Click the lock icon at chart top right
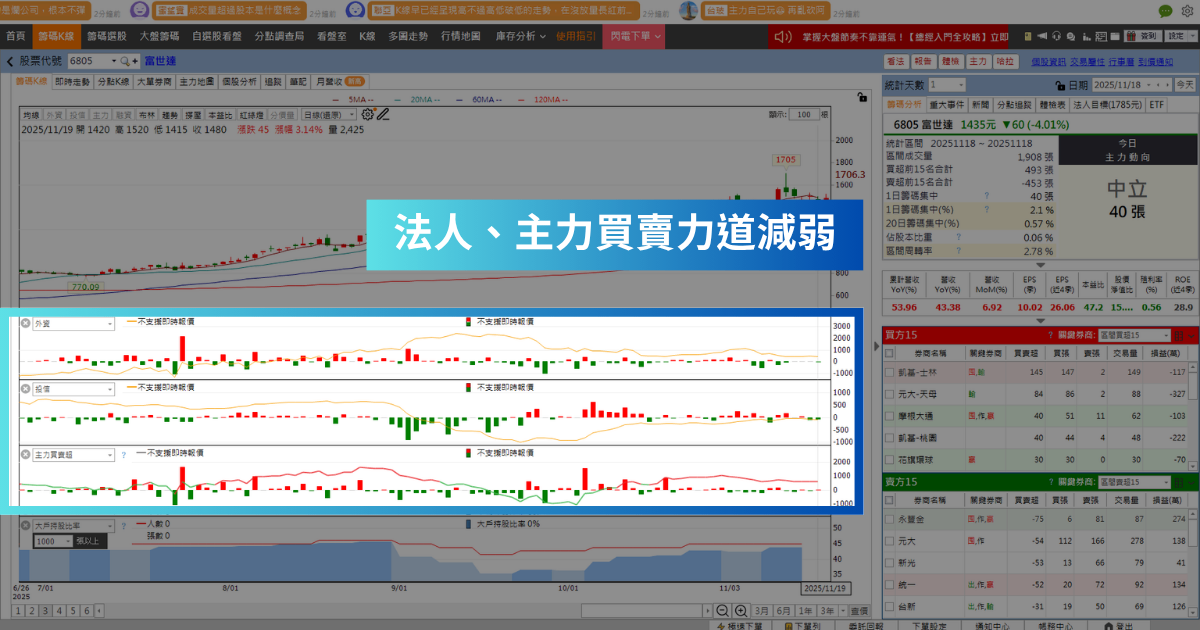The width and height of the screenshot is (1200, 630). click(861, 97)
